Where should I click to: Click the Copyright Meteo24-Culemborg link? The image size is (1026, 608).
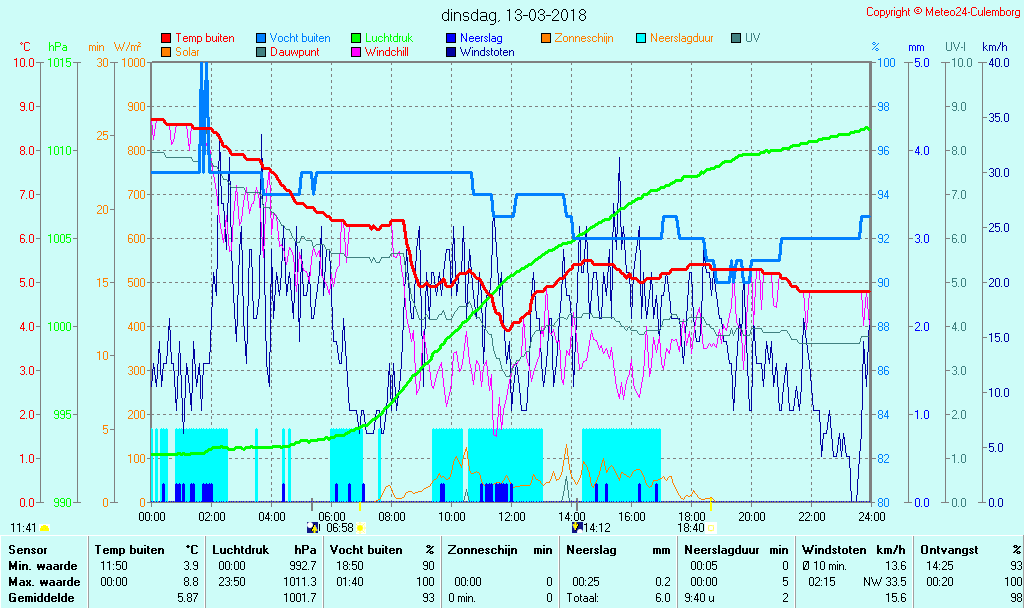942,12
